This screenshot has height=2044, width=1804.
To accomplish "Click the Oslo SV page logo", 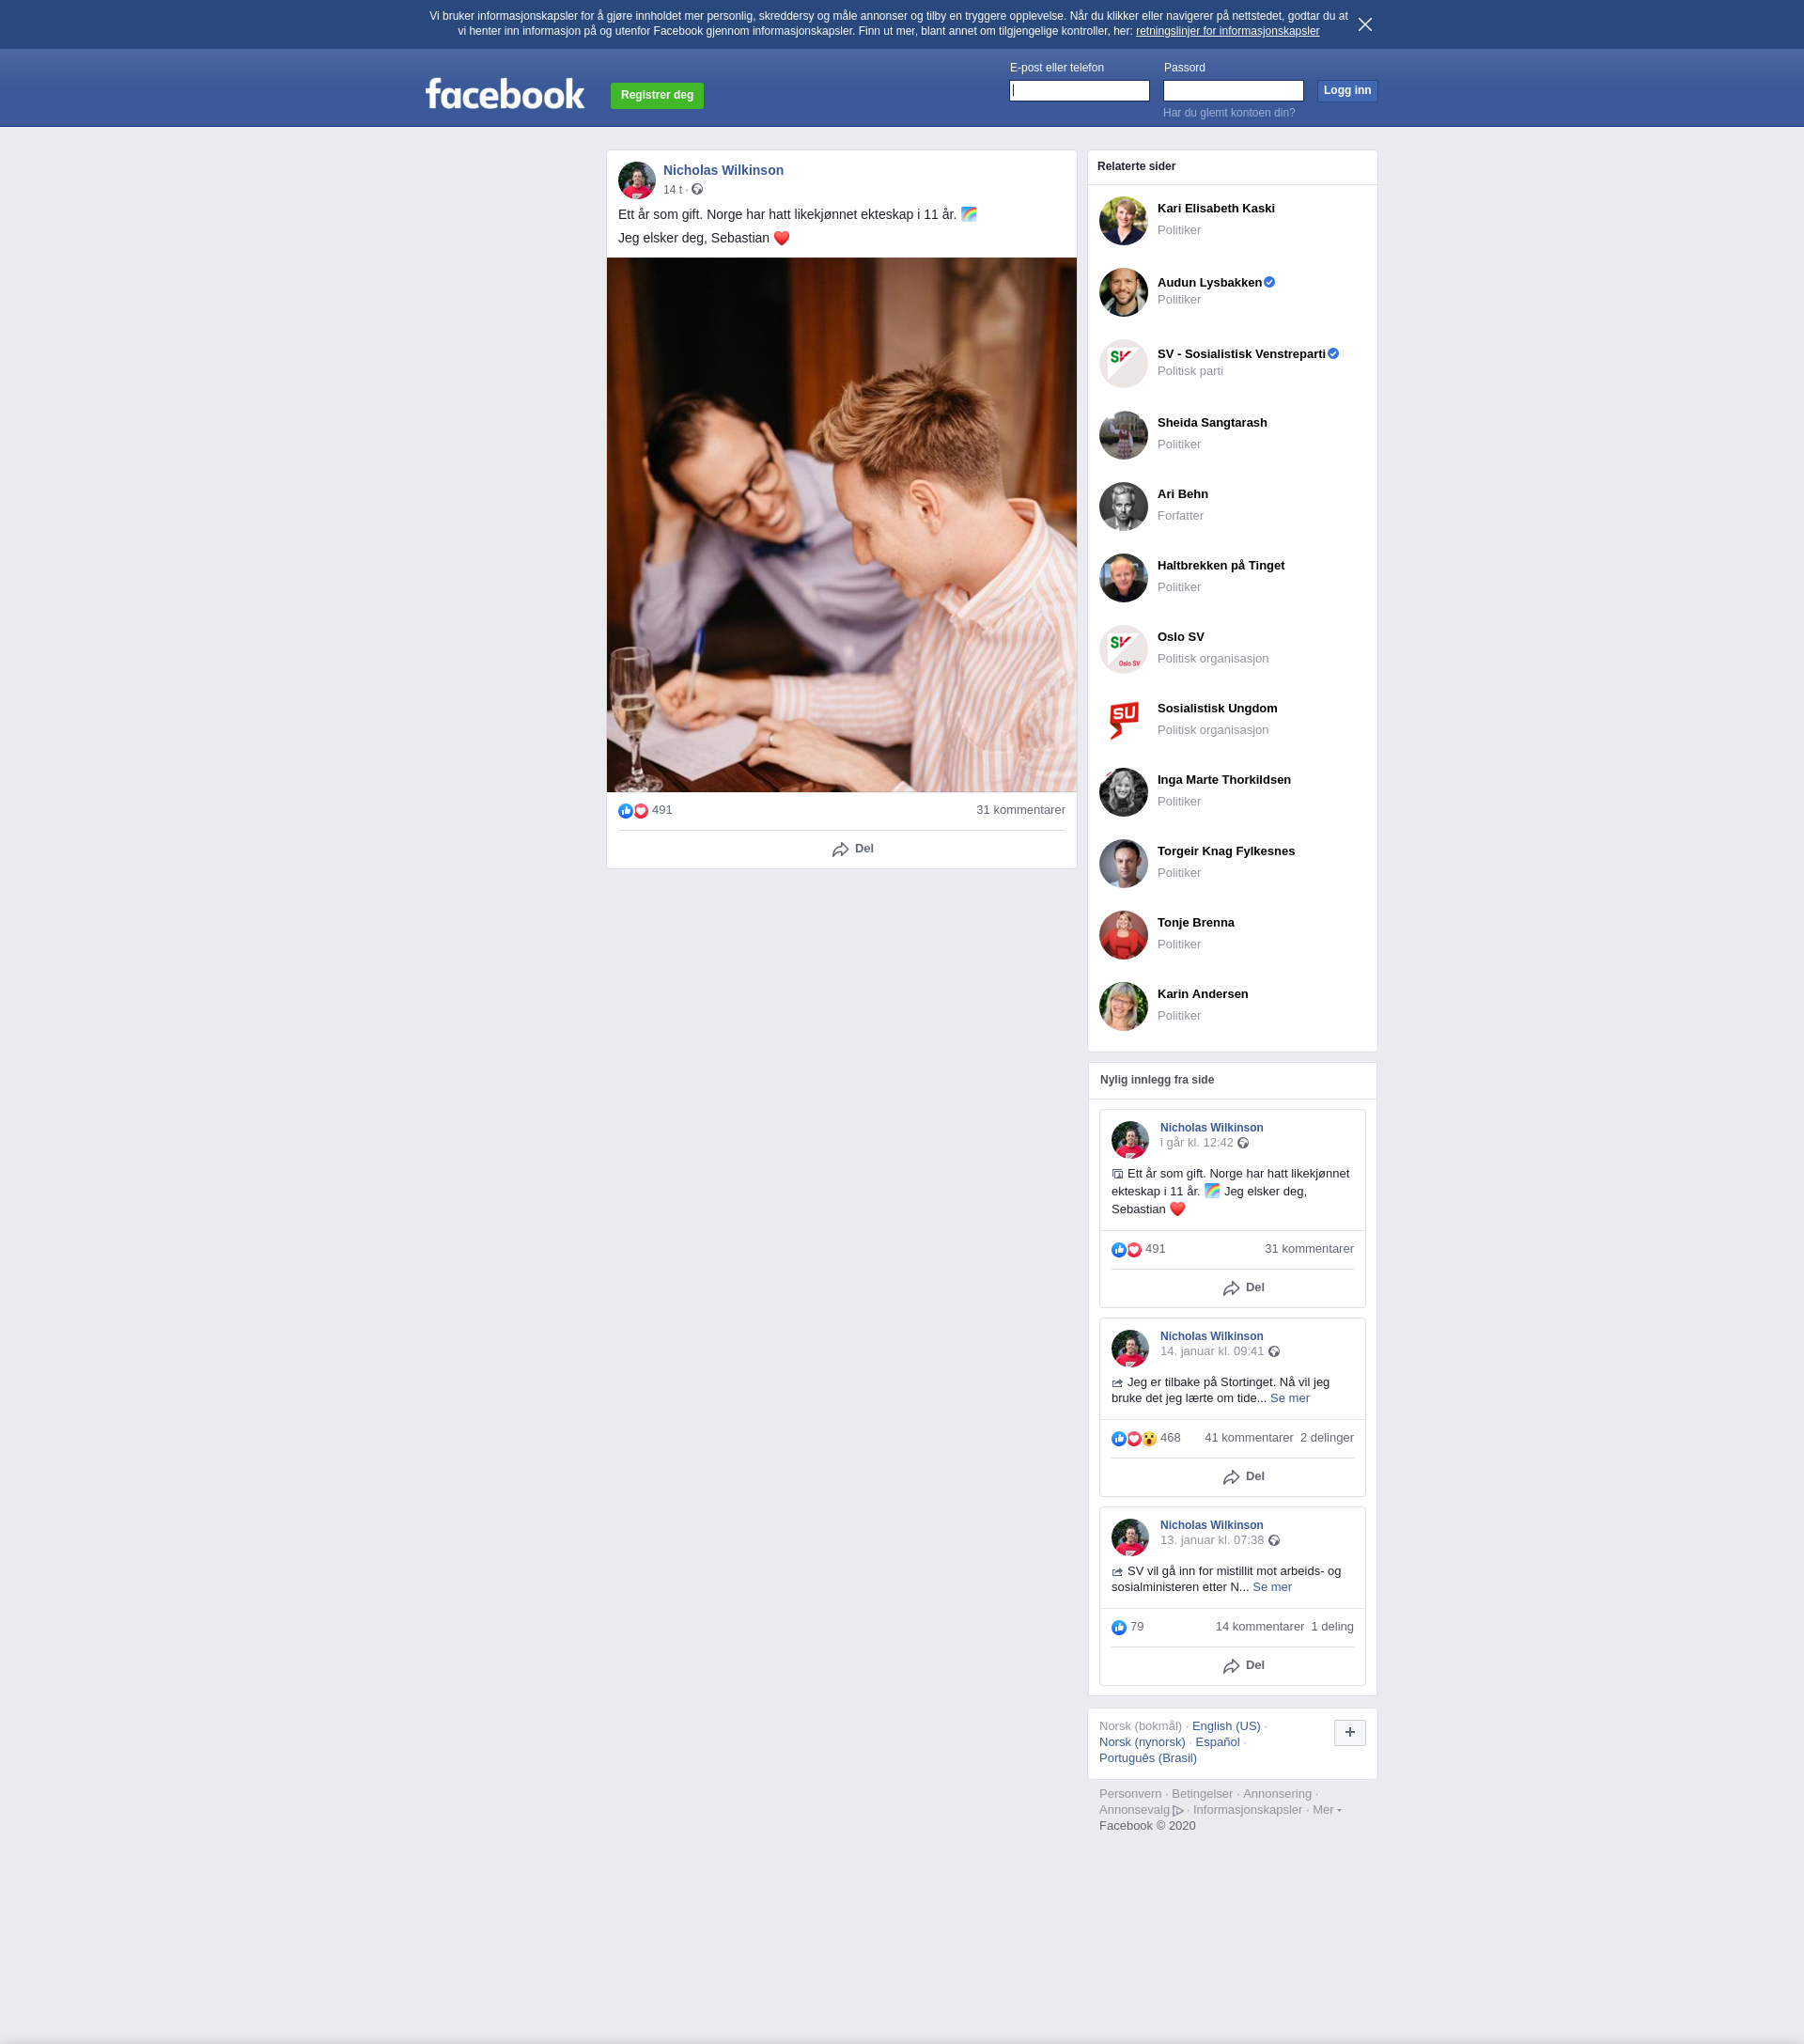I will (1123, 649).
